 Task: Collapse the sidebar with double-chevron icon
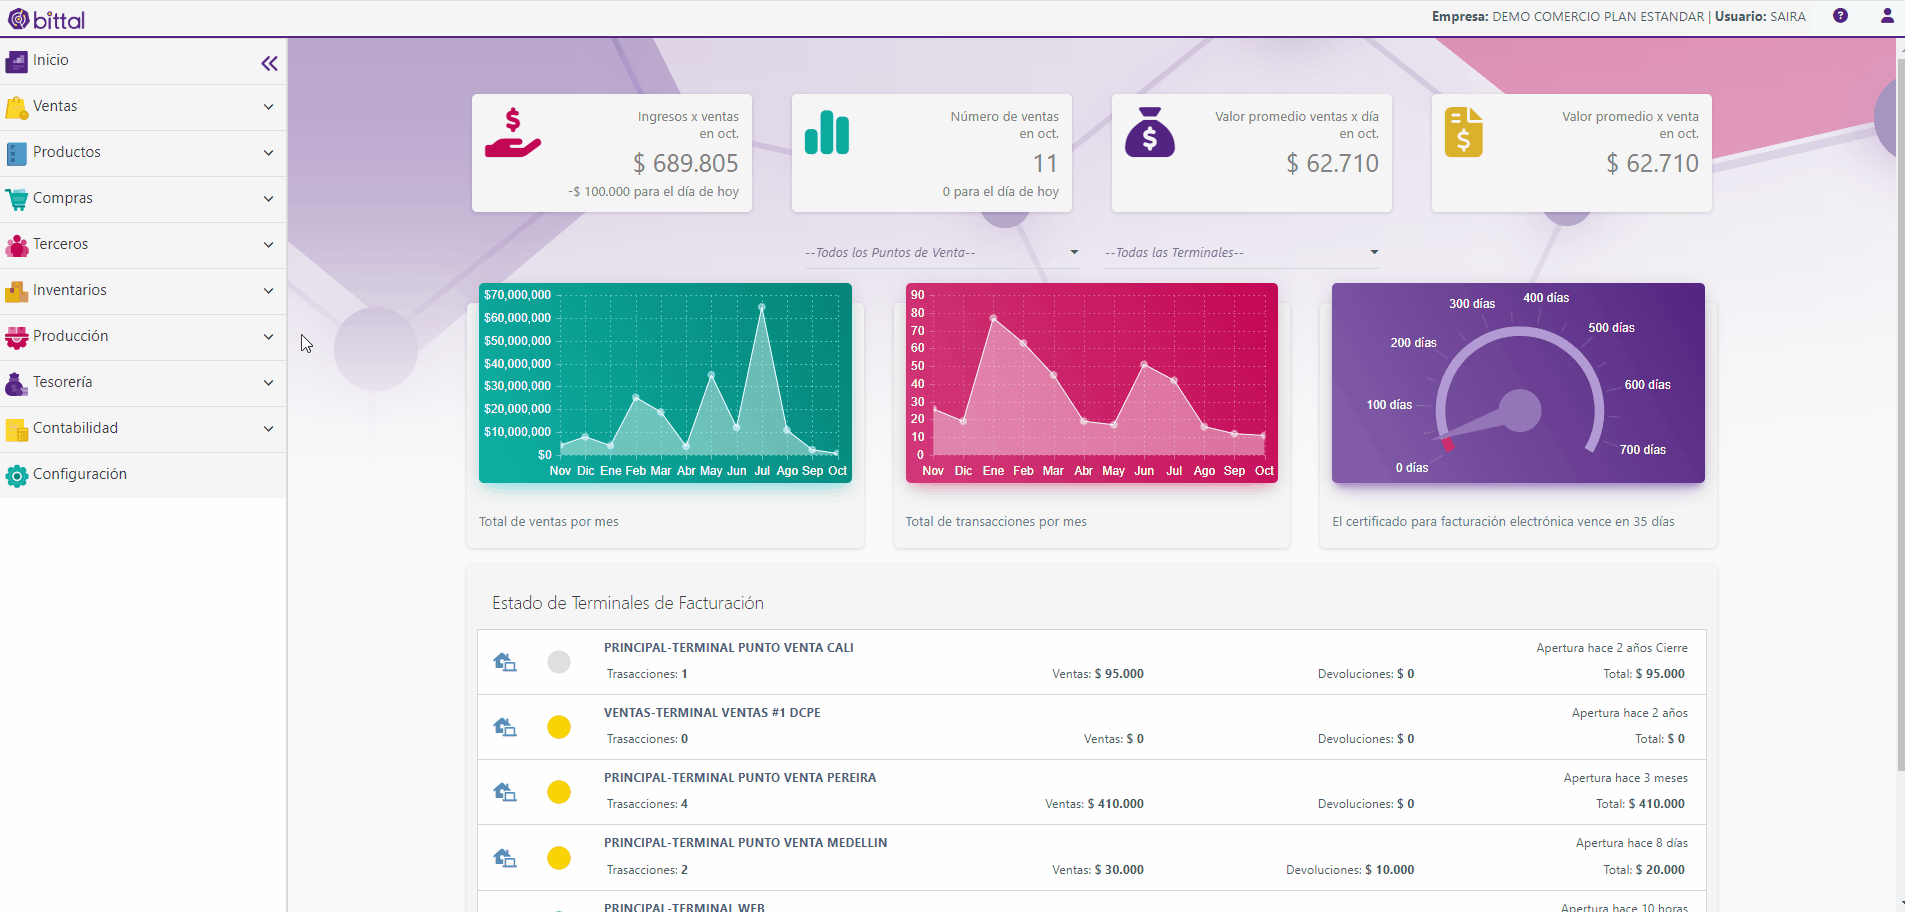(x=269, y=64)
